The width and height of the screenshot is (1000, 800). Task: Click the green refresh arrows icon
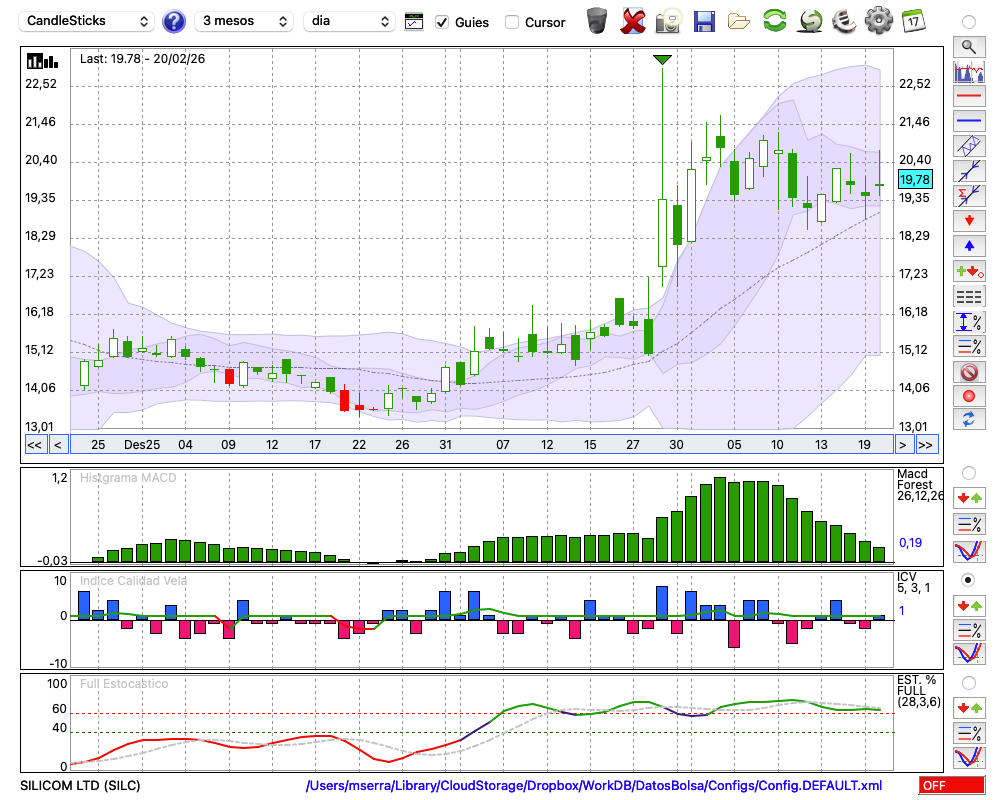(774, 20)
